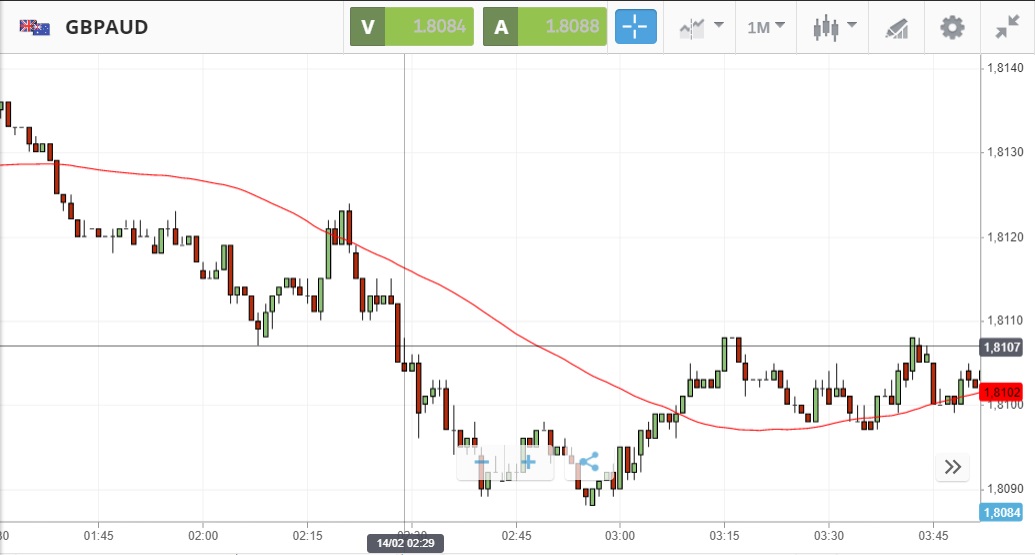1035x555 pixels.
Task: Zoom in the chart with plus icon
Action: click(528, 463)
